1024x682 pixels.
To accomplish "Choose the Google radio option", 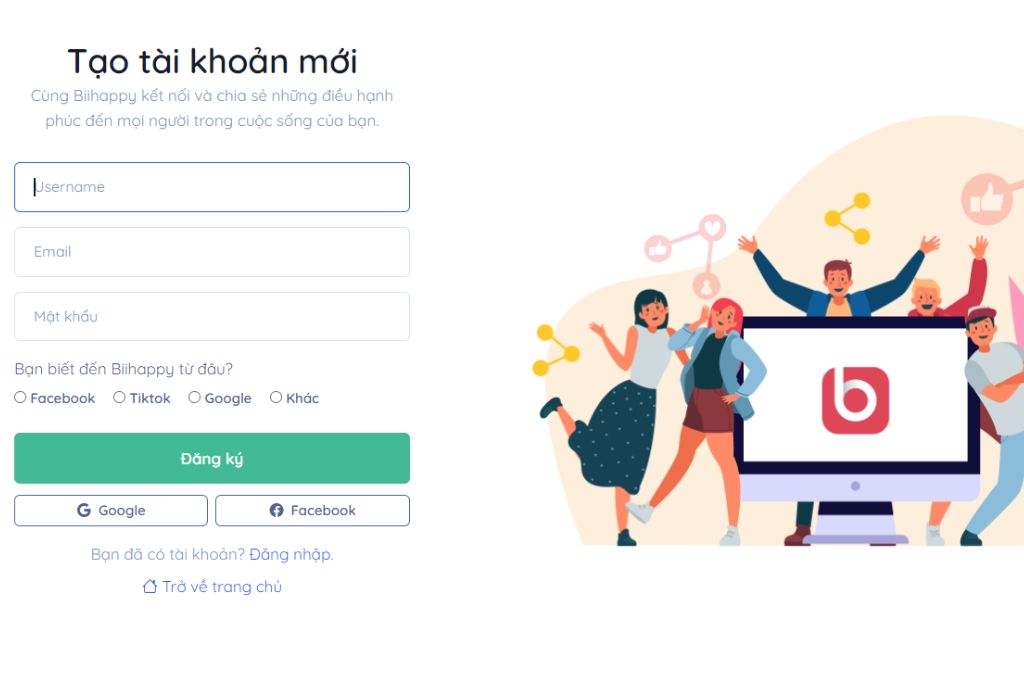I will [x=194, y=397].
